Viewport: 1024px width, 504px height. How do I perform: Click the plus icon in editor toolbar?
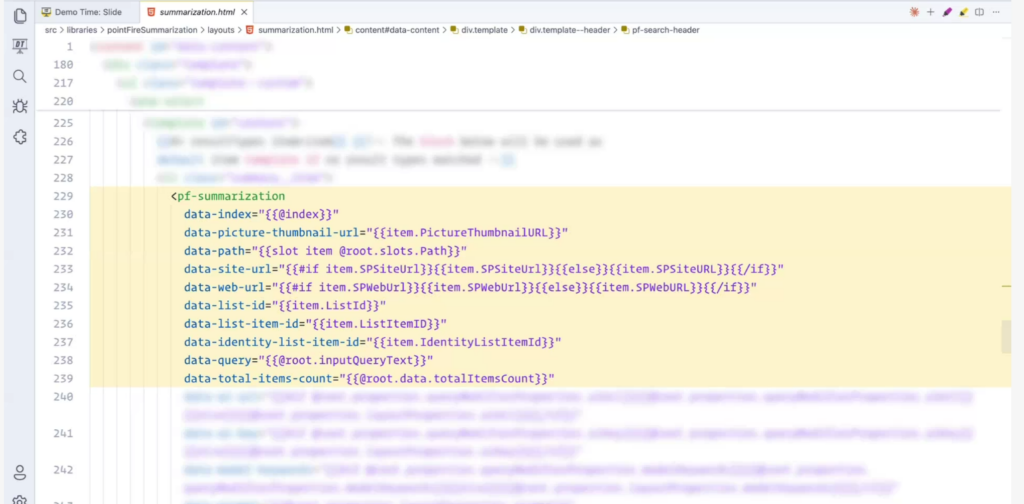[x=931, y=12]
